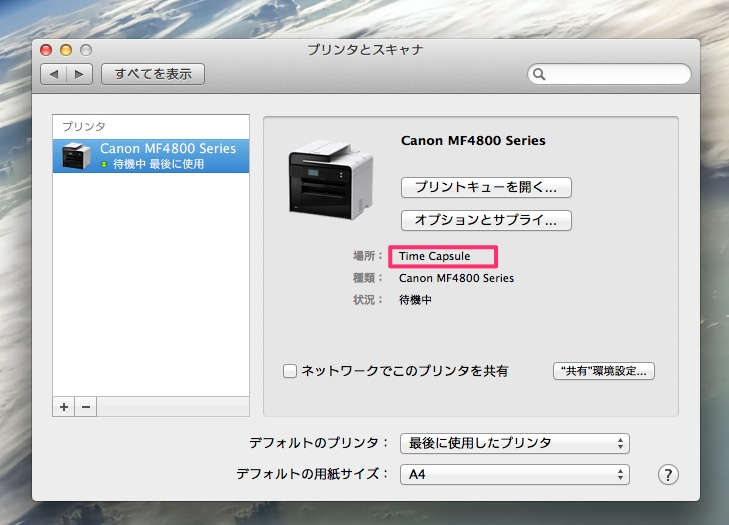Minimize window with the yellow button
Viewport: 729px width, 525px height.
tap(66, 50)
